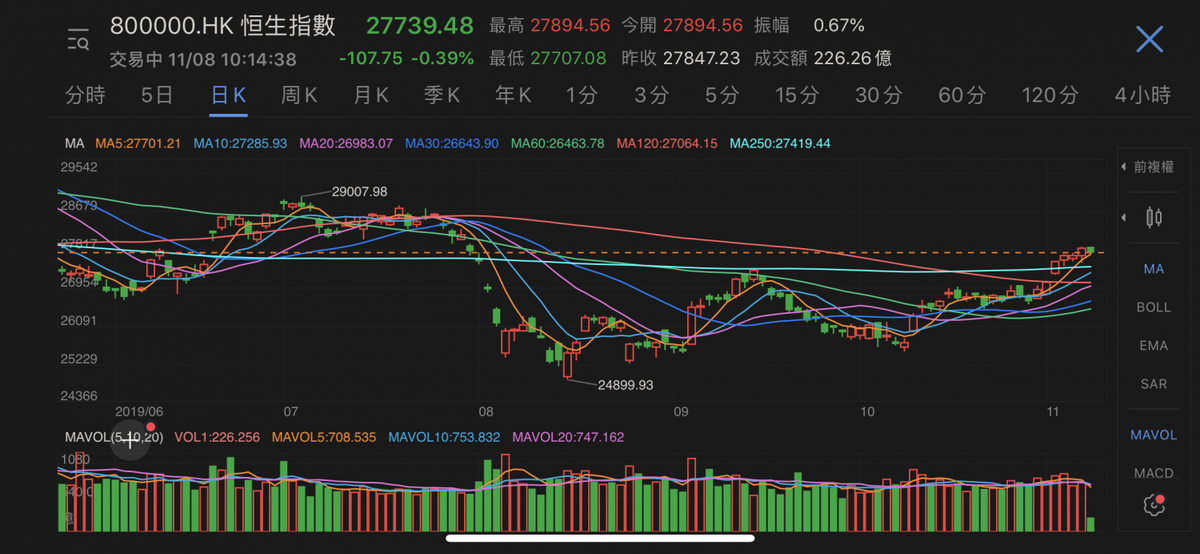Screen dimensions: 1200x554
Task: Open the 4小時 interval tab
Action: pyautogui.click(x=1142, y=96)
